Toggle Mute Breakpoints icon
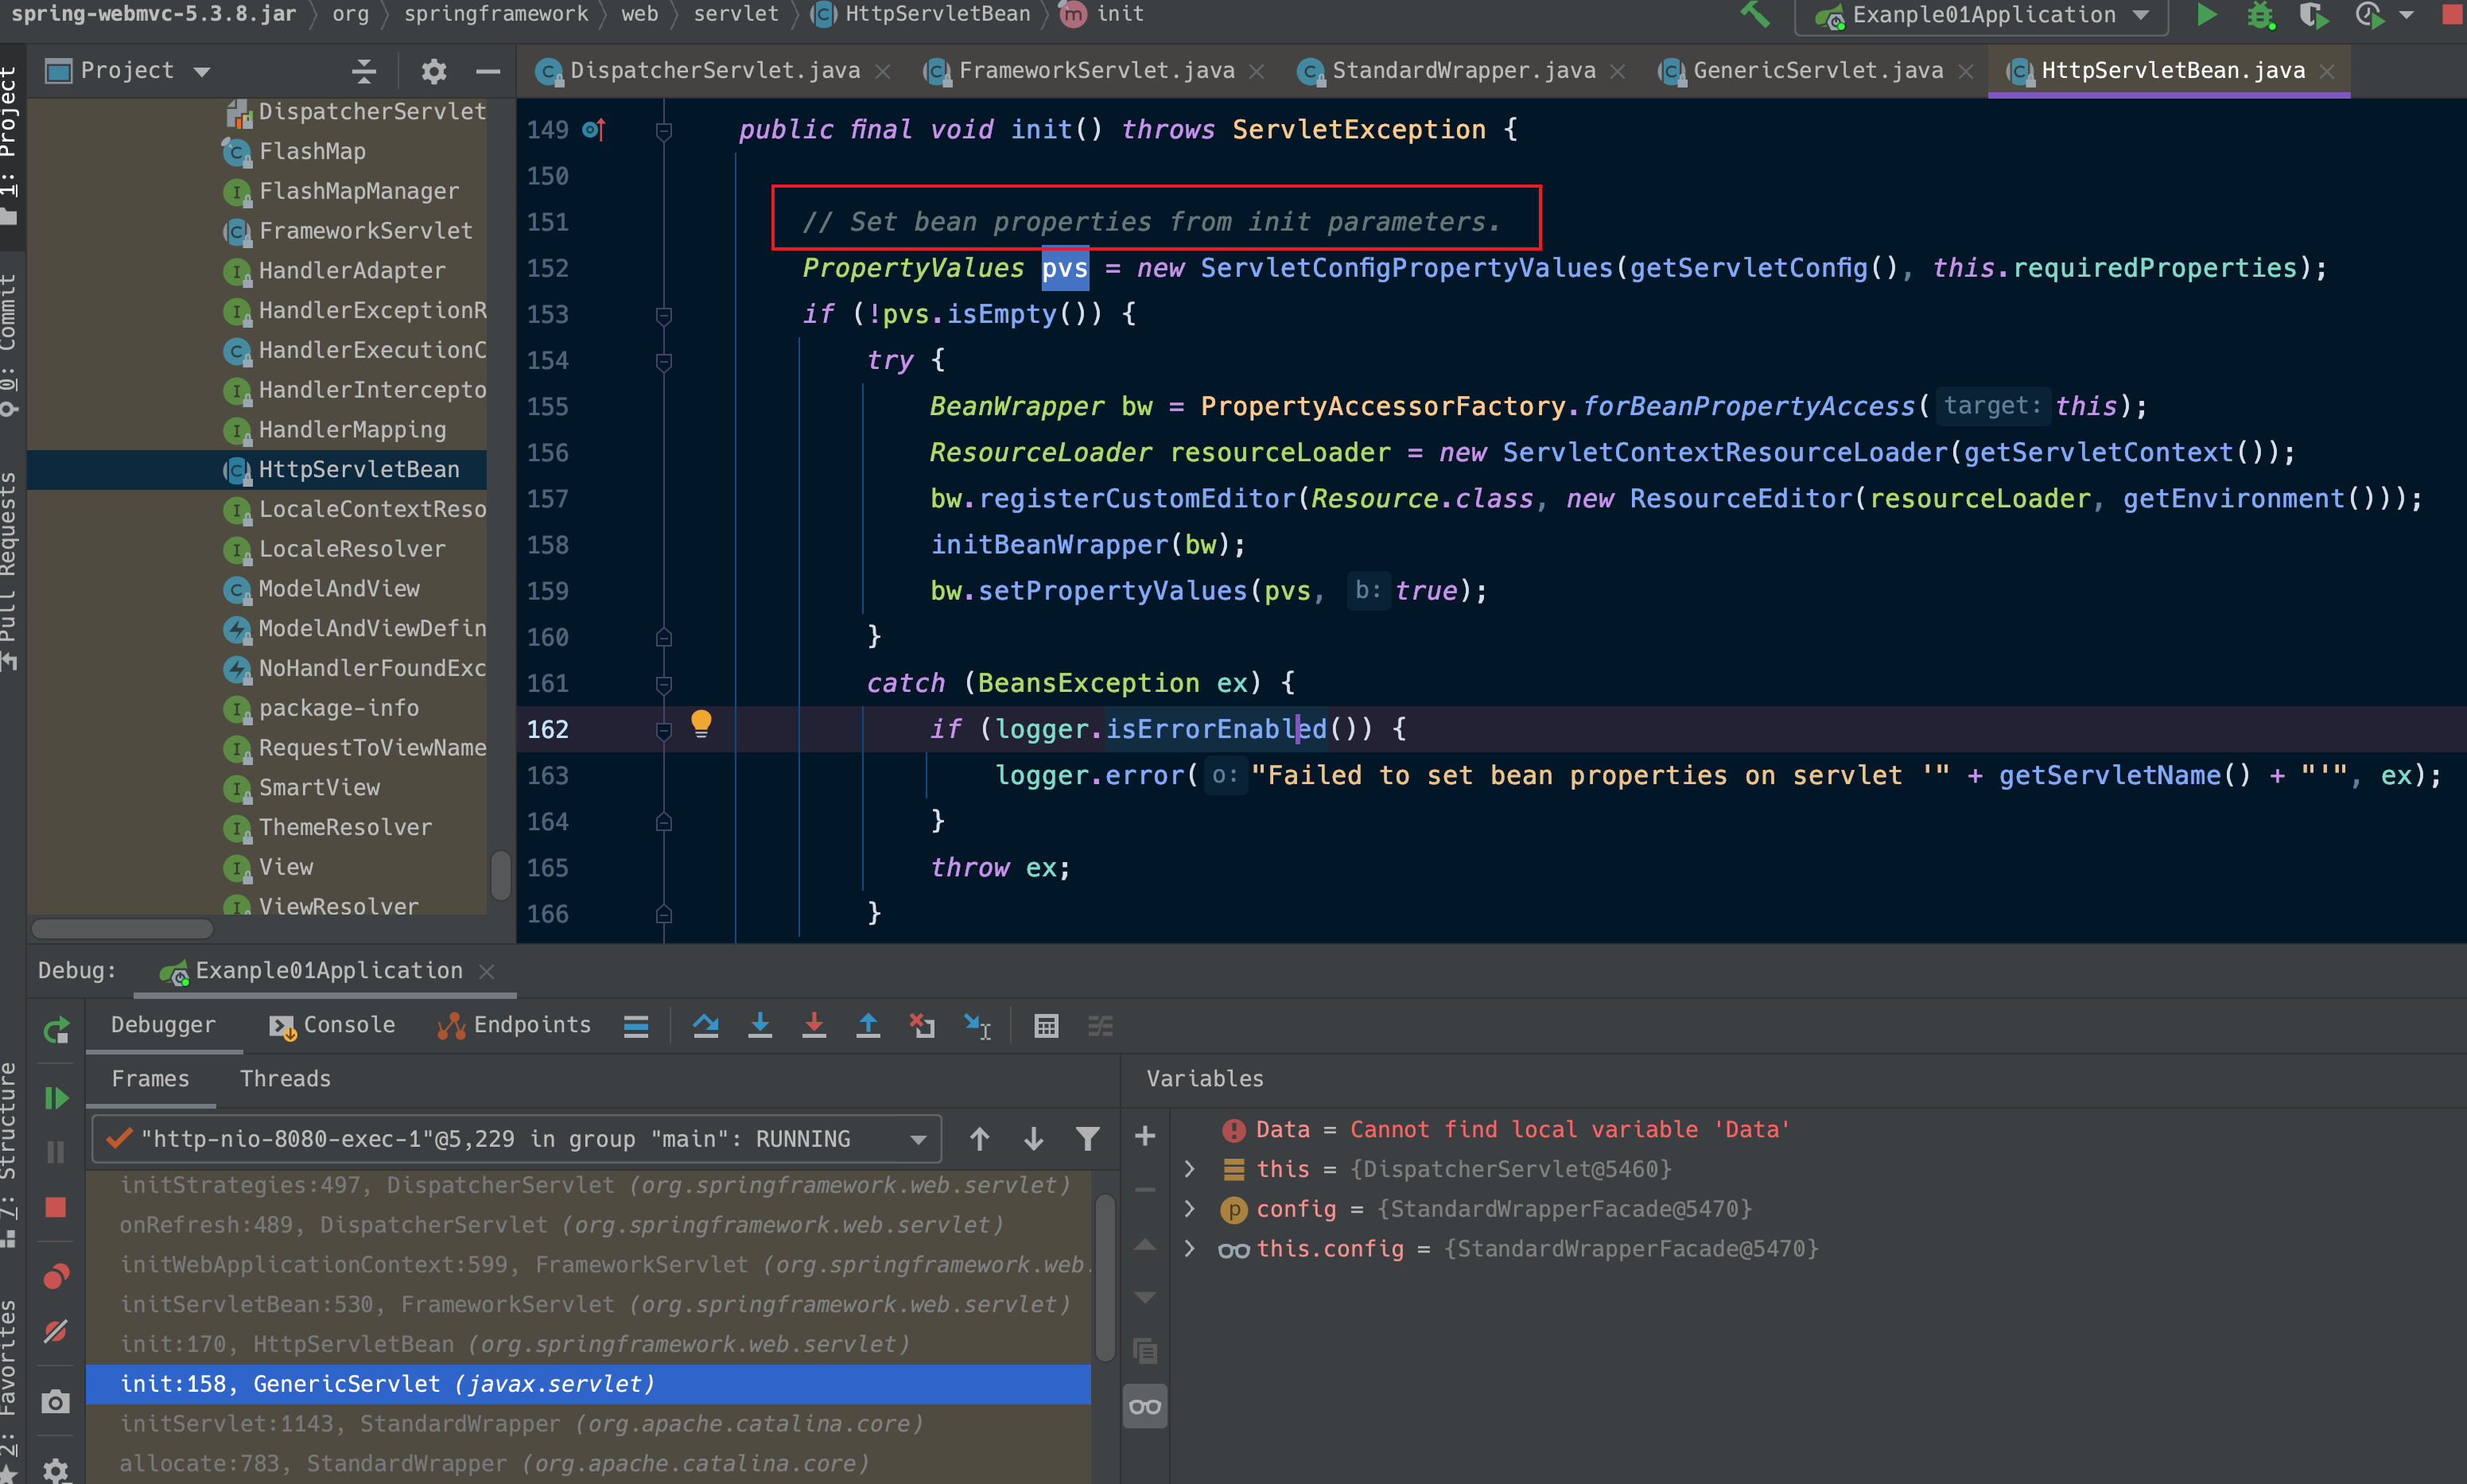The width and height of the screenshot is (2467, 1484). (x=56, y=1331)
